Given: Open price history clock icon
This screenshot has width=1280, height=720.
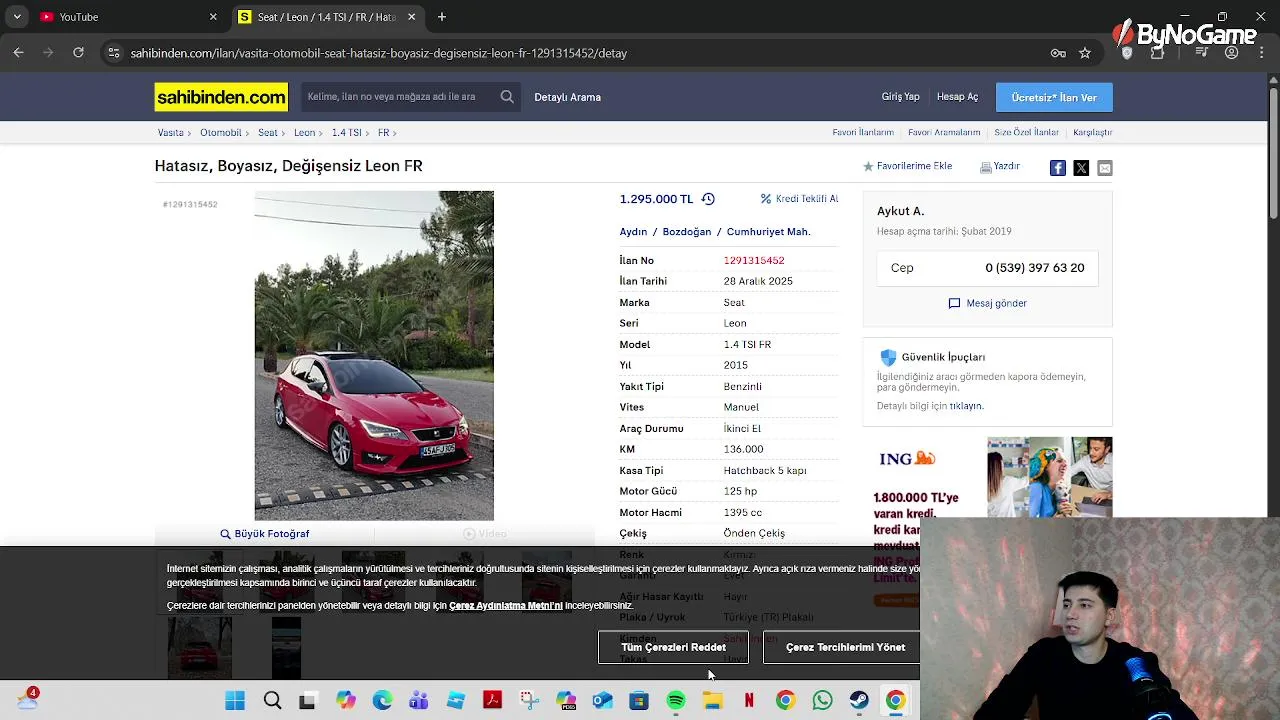Looking at the screenshot, I should point(708,199).
